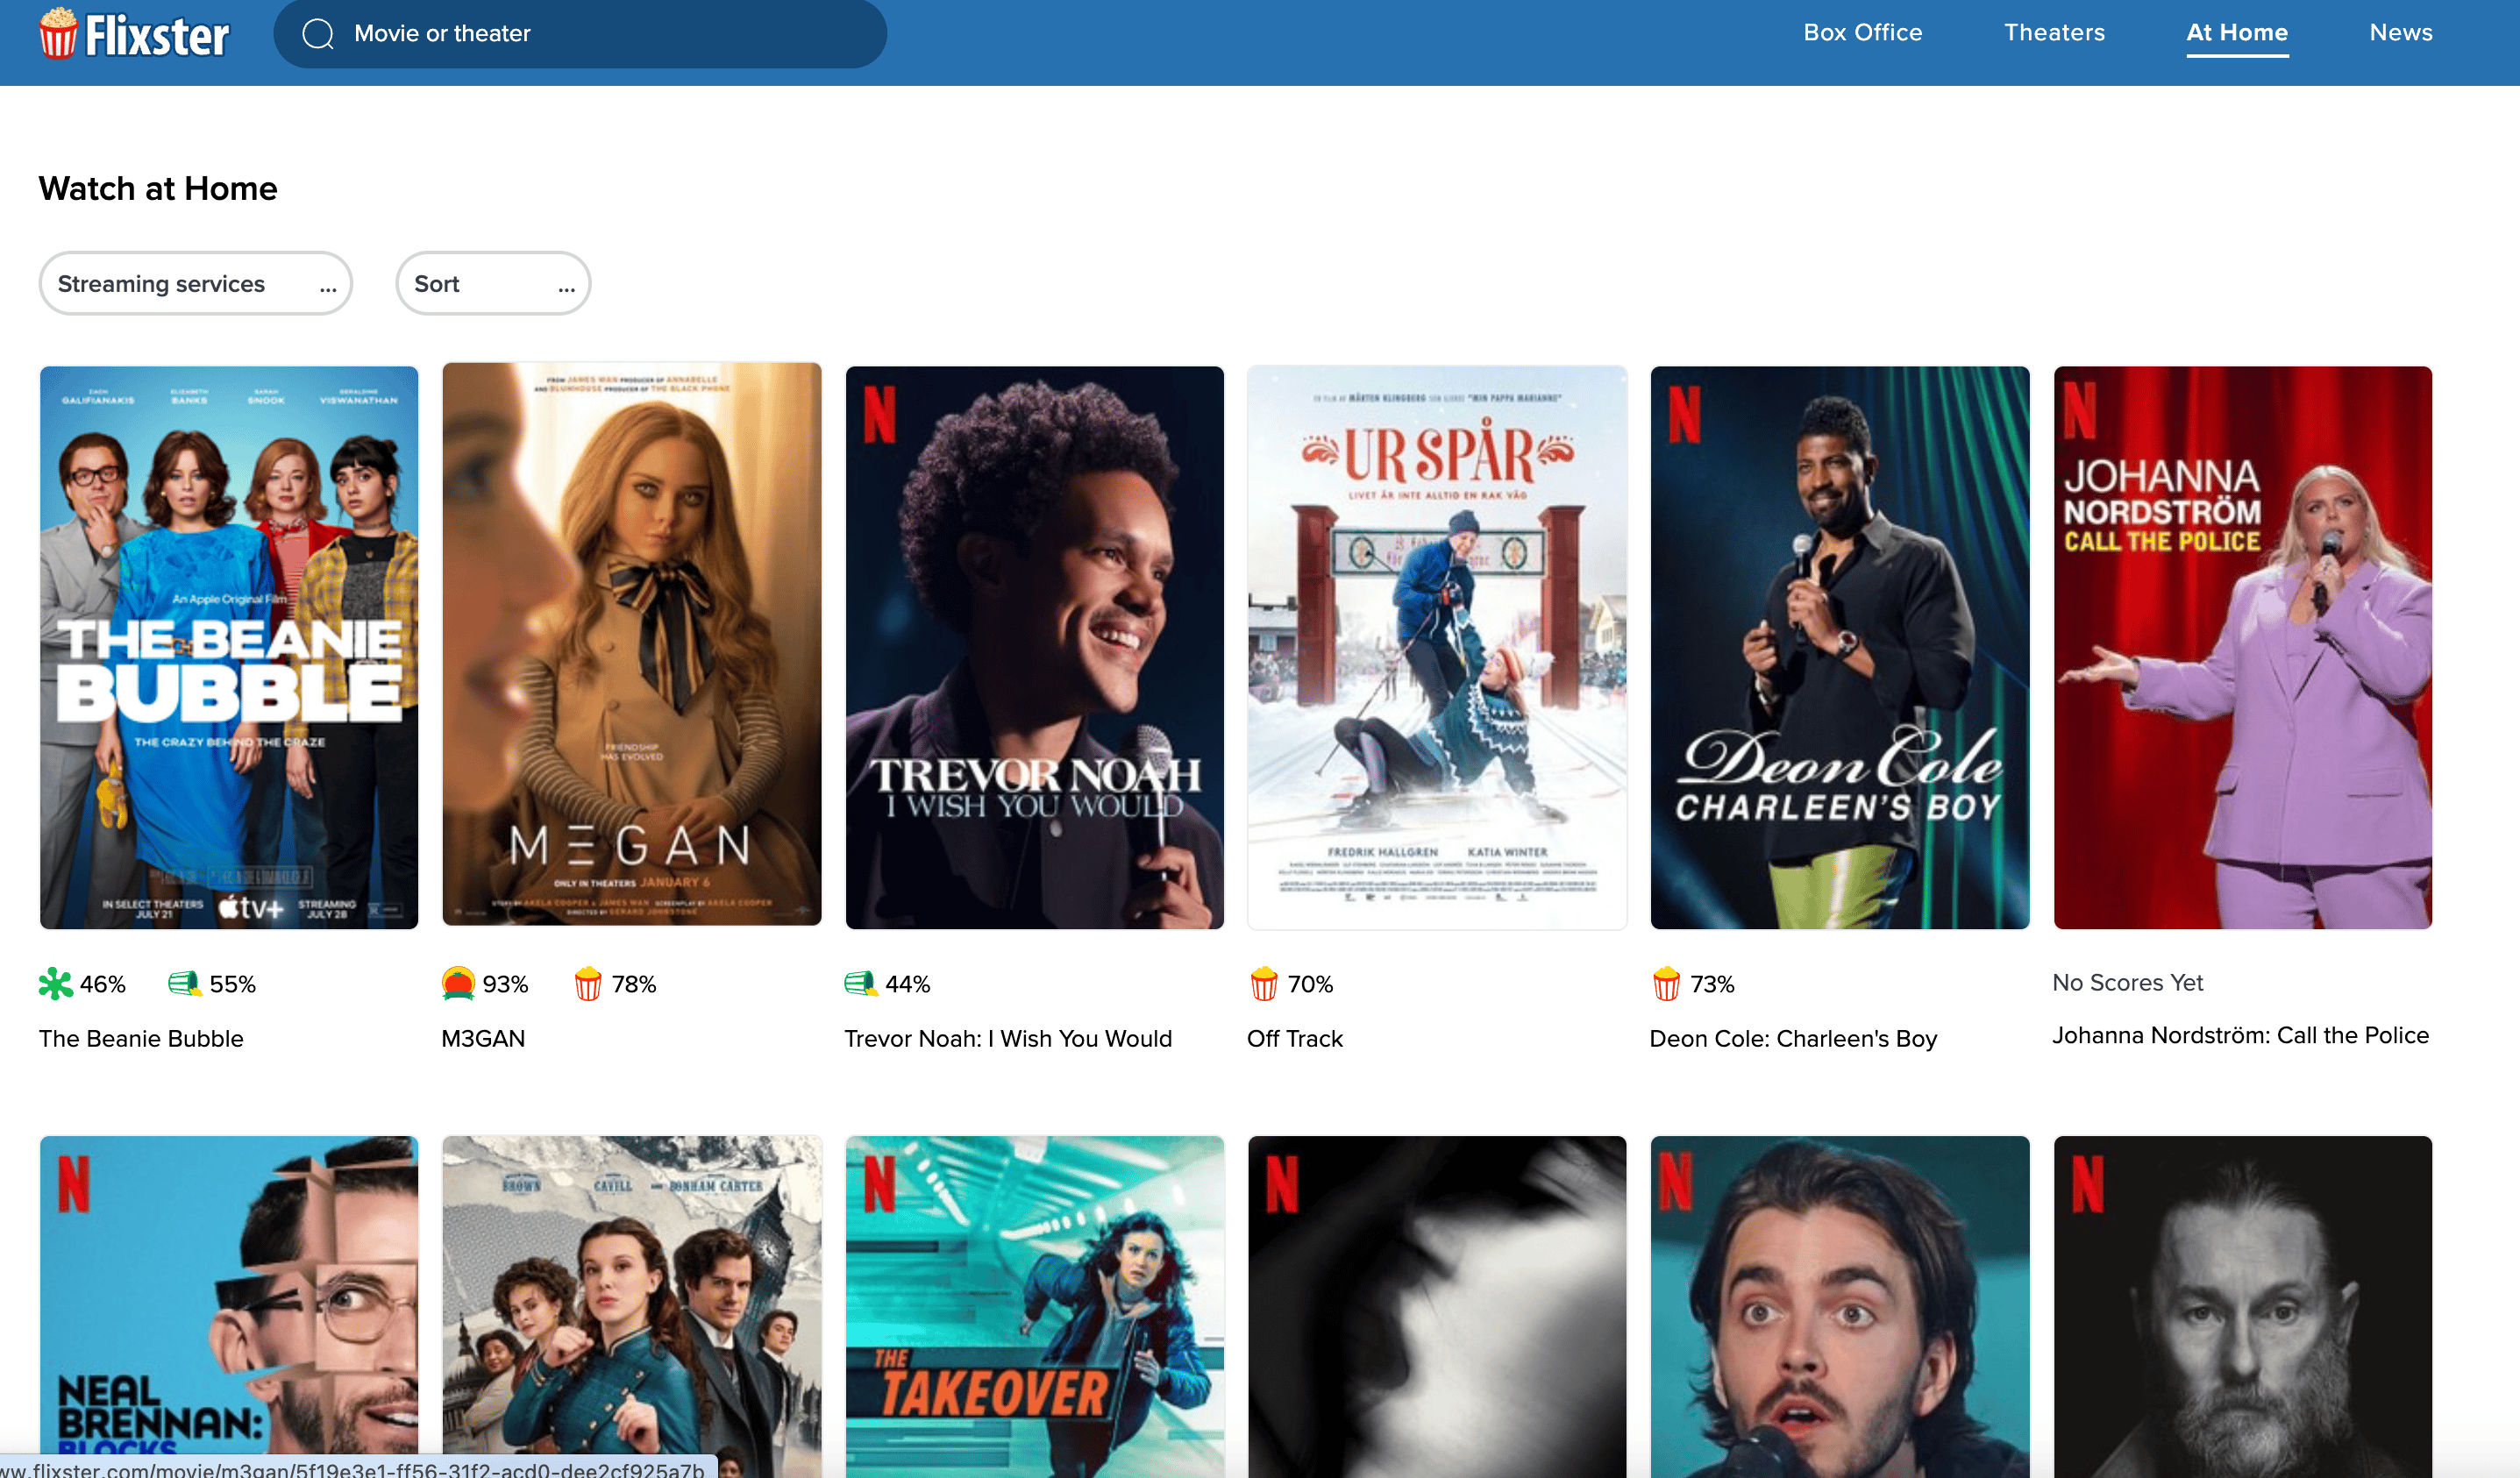This screenshot has height=1478, width=2520.
Task: Click the search magnifier icon
Action: pos(318,34)
